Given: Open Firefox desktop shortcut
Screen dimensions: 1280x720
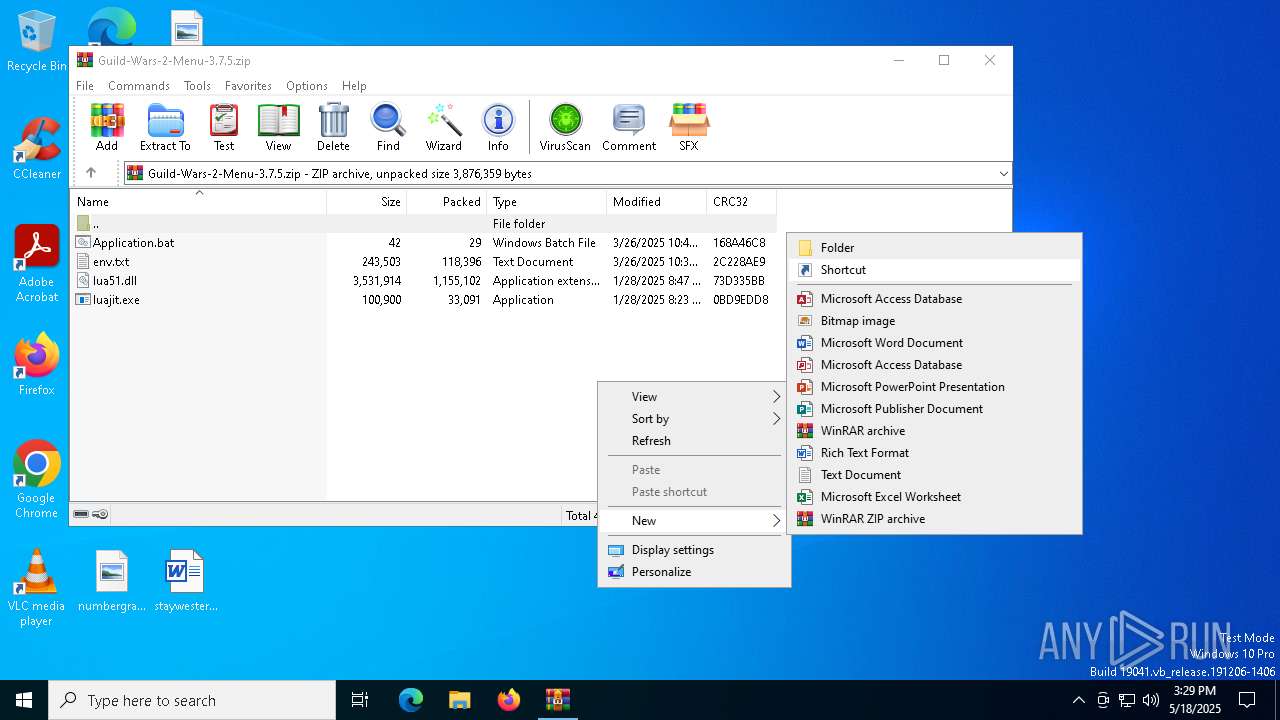Looking at the screenshot, I should (37, 365).
